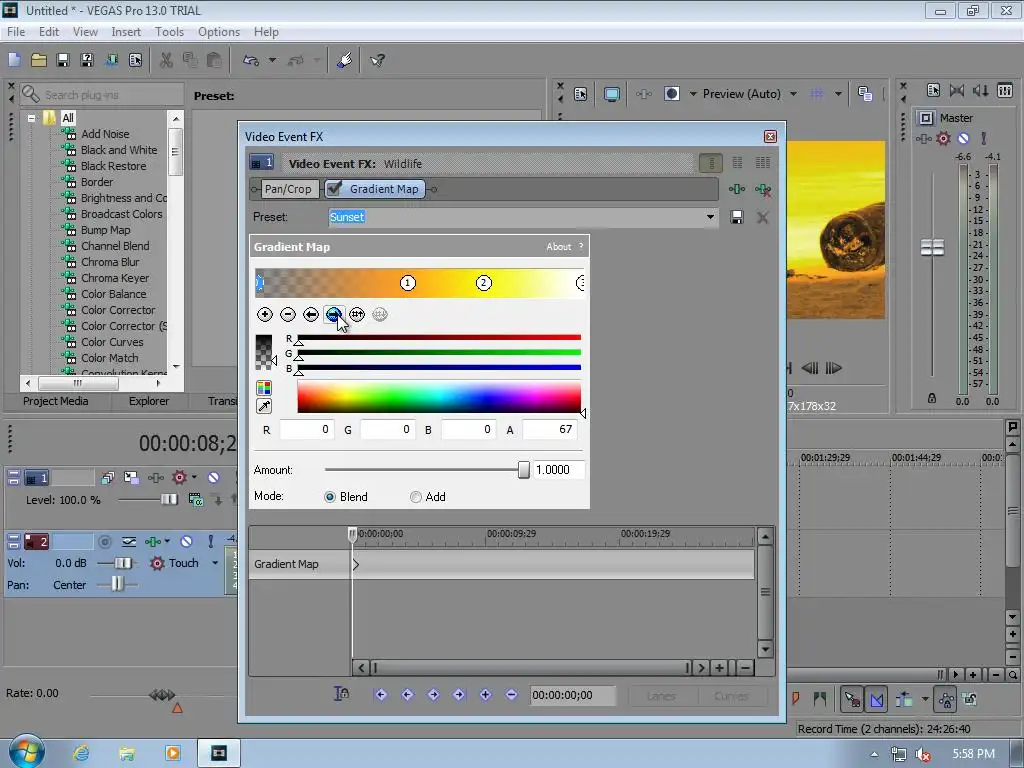The image size is (1024, 768).
Task: Select gradient control point 1
Action: coord(408,283)
